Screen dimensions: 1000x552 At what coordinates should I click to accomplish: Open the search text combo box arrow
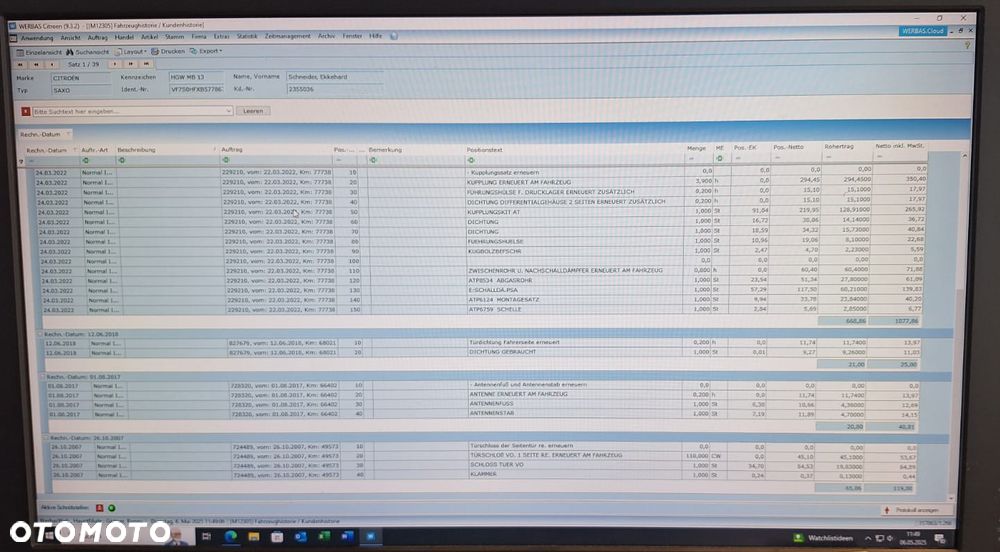[228, 111]
